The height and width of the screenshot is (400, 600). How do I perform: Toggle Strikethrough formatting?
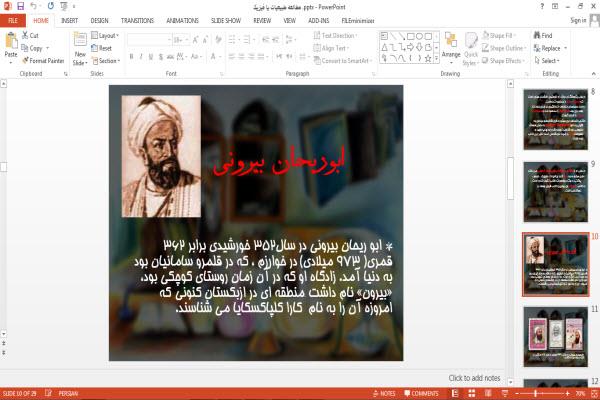pos(170,57)
